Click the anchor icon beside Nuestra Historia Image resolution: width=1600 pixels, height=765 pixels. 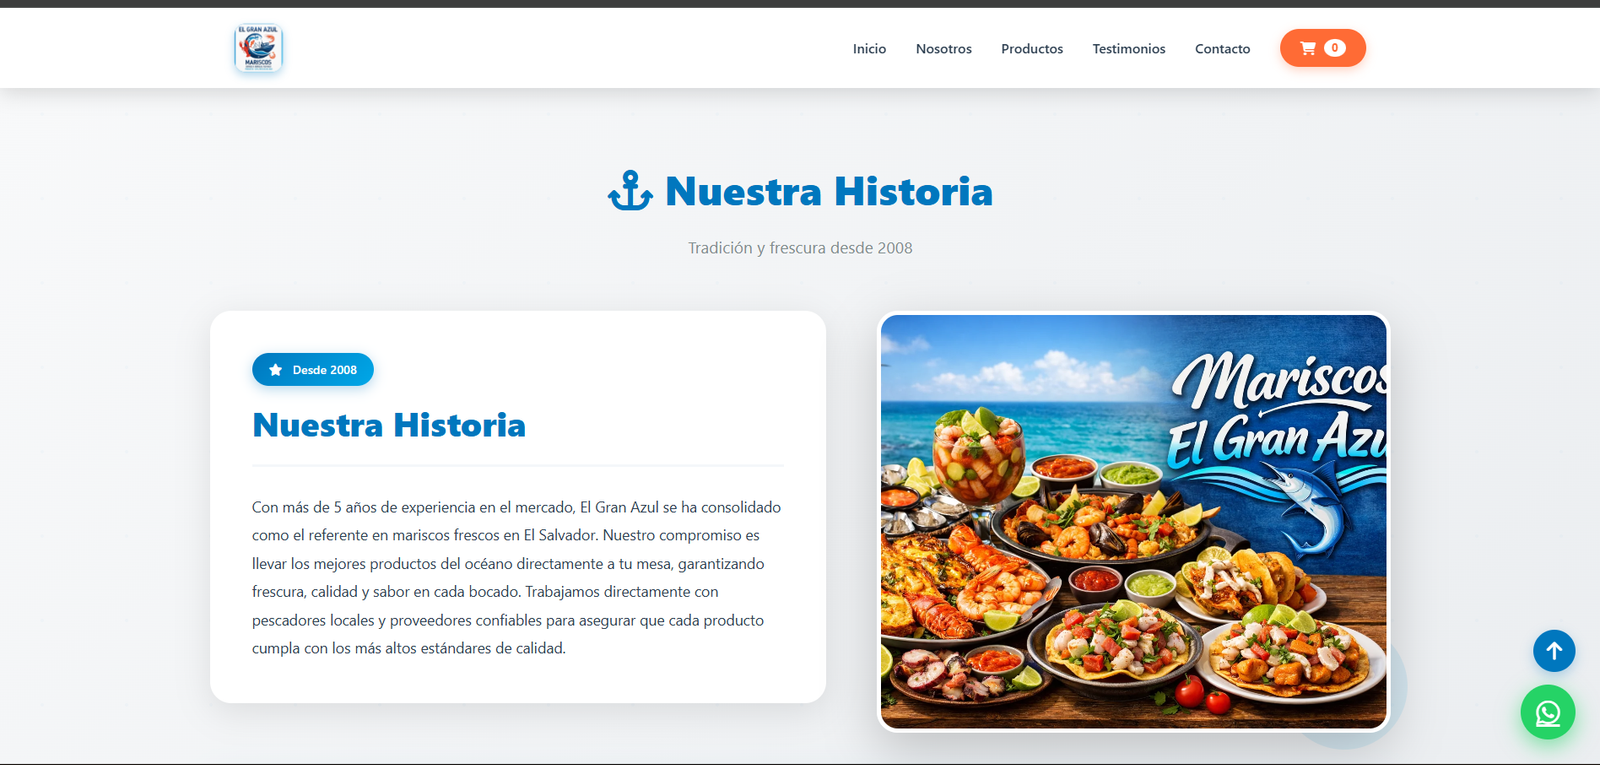631,191
